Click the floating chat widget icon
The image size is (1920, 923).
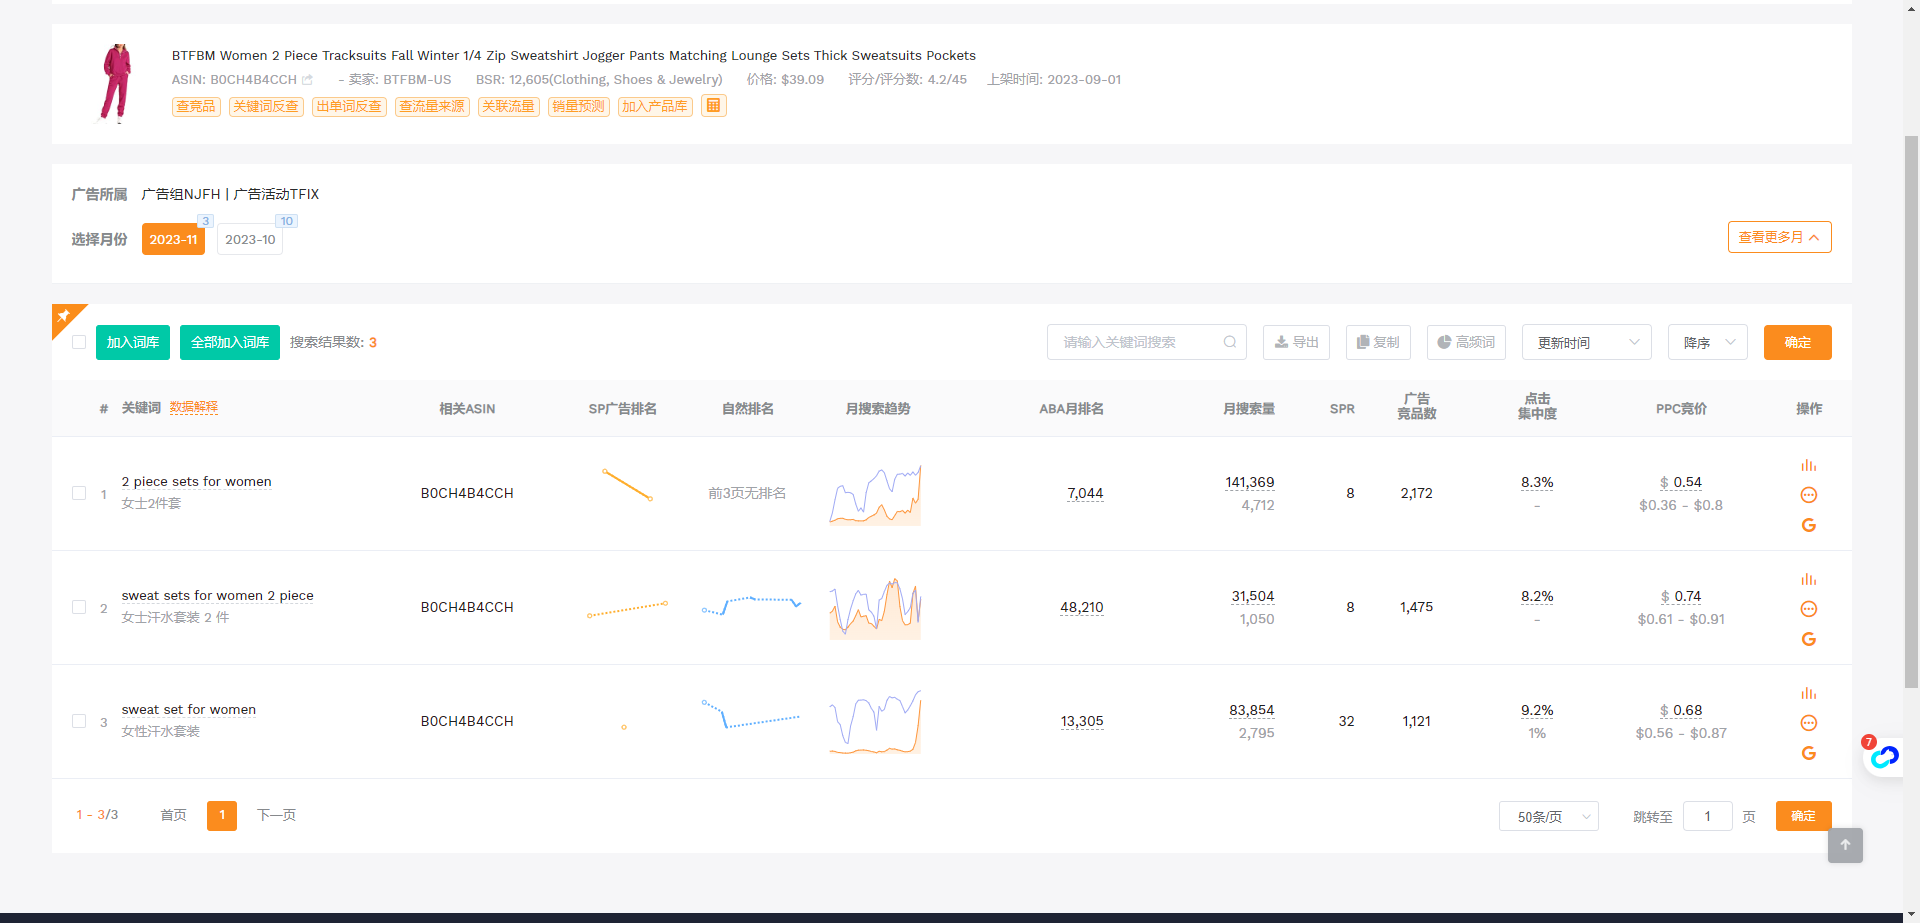[1885, 757]
